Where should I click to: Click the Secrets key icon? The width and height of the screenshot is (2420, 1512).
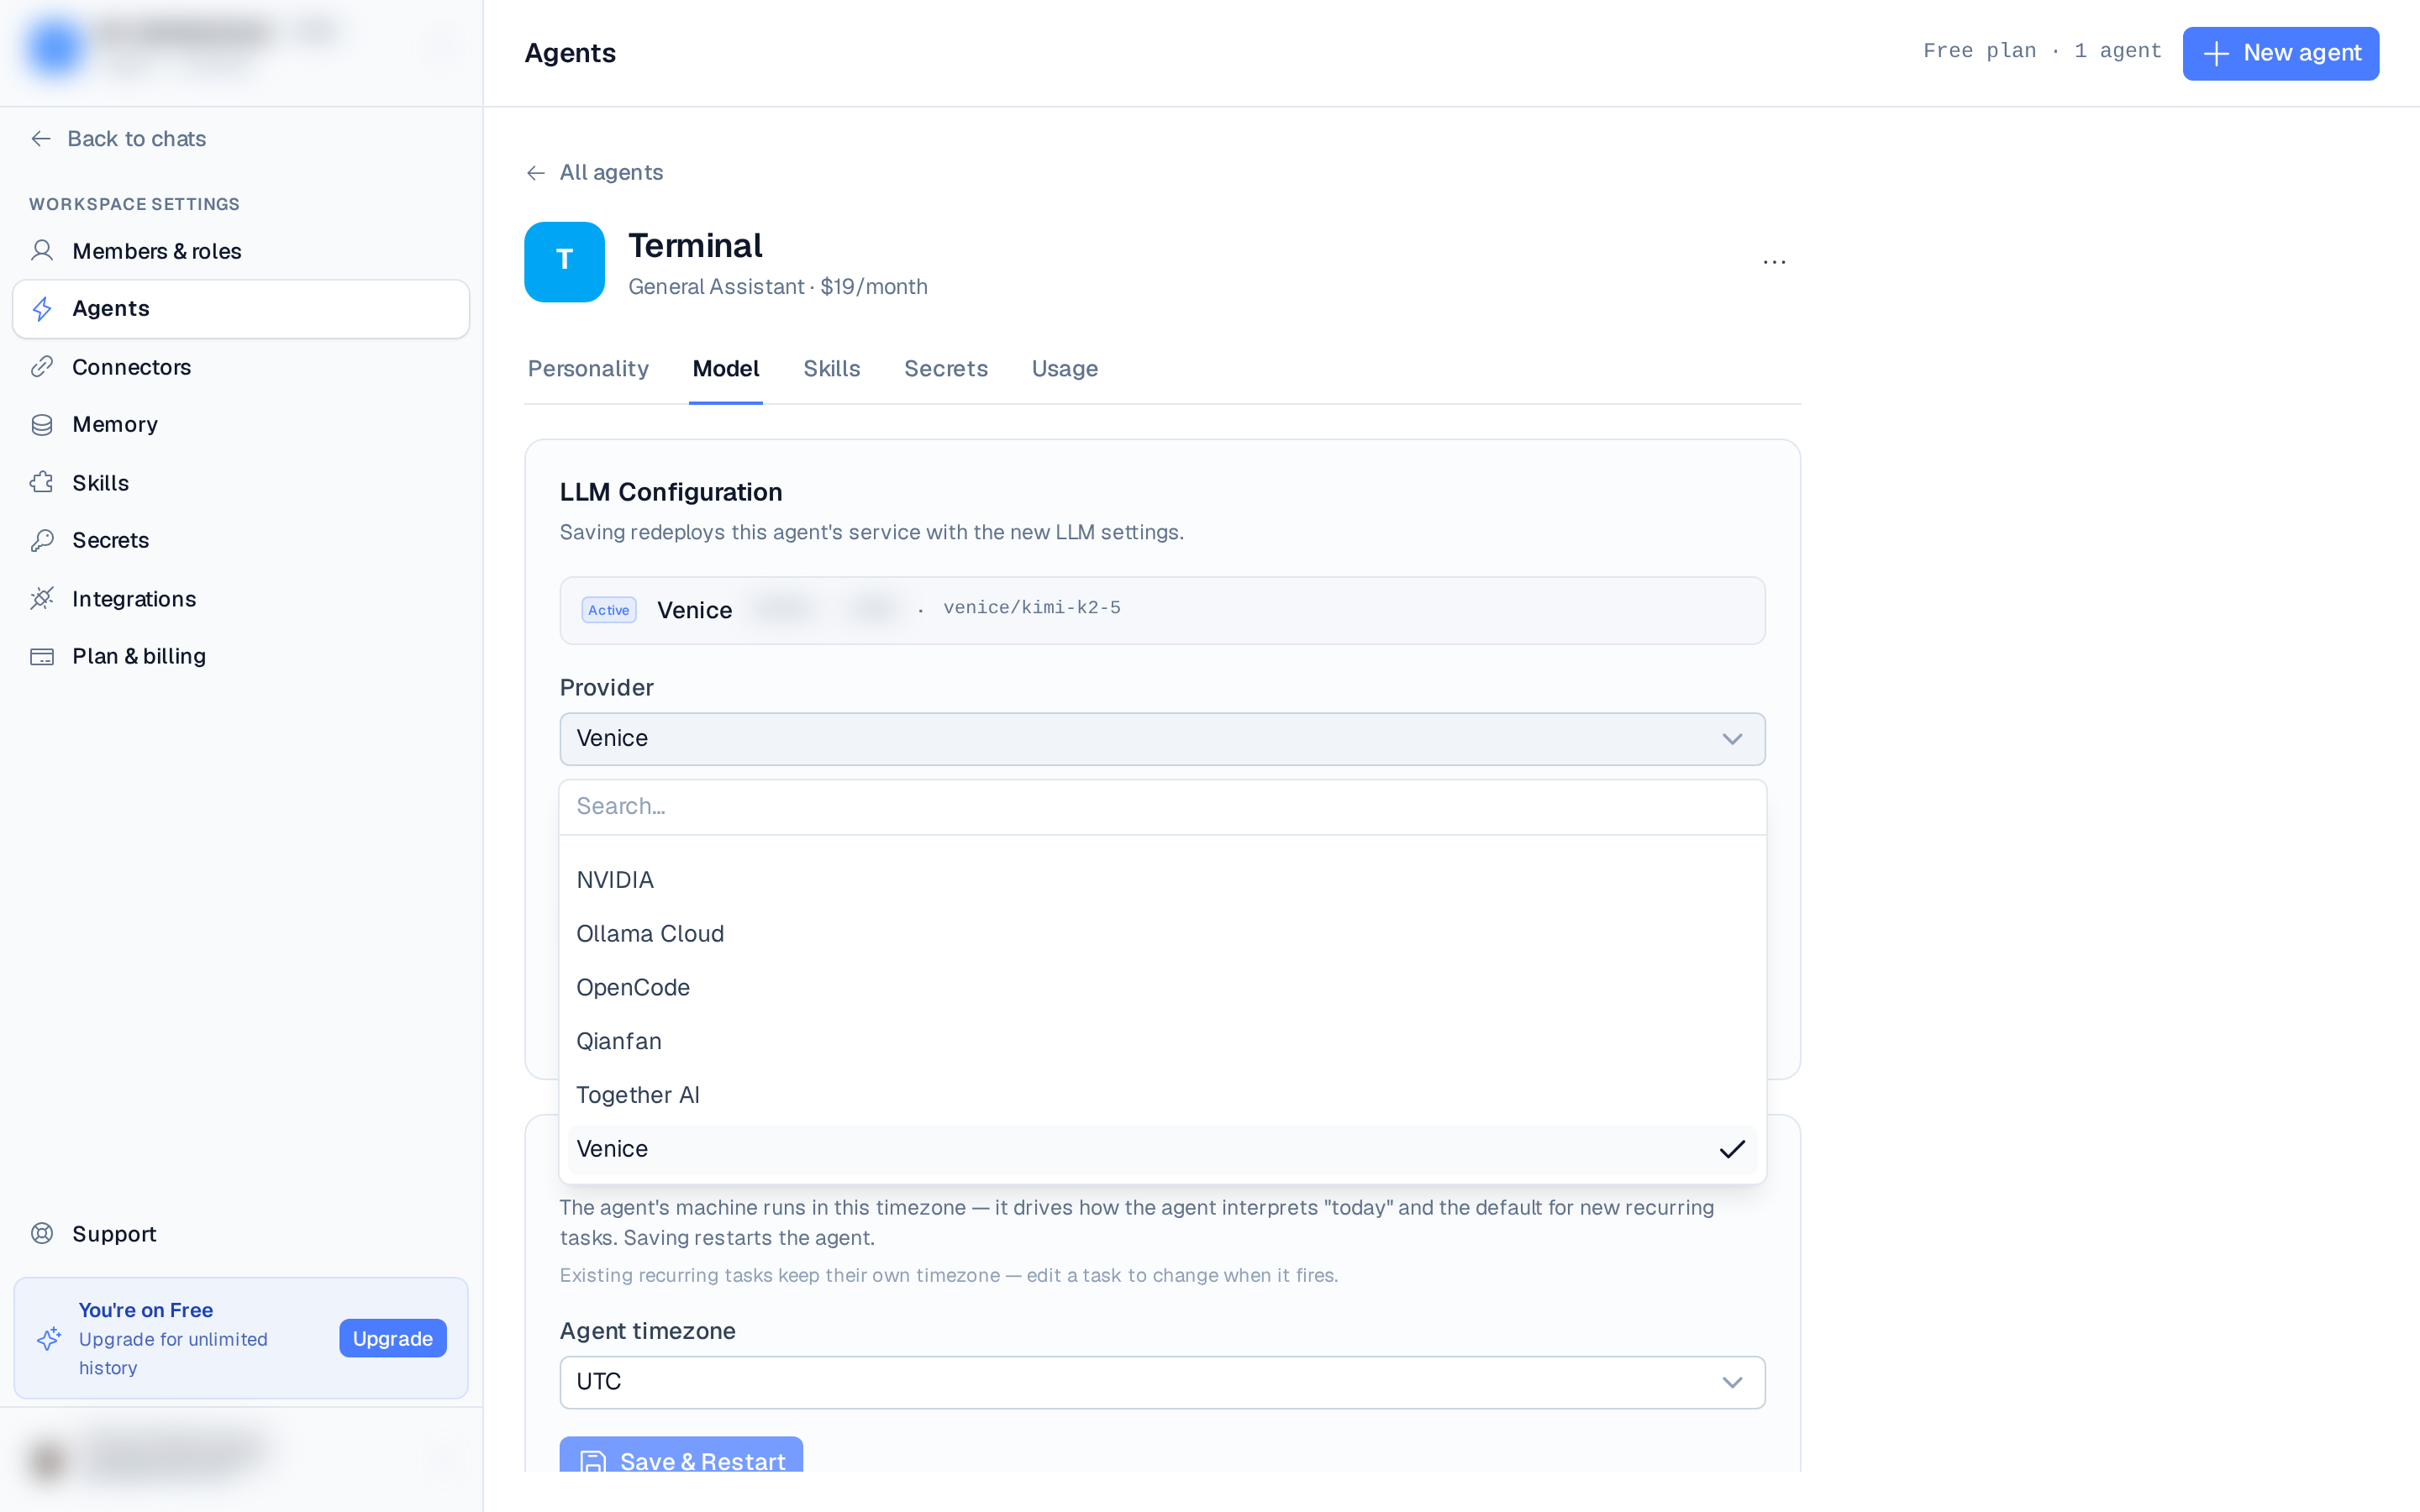coord(42,541)
